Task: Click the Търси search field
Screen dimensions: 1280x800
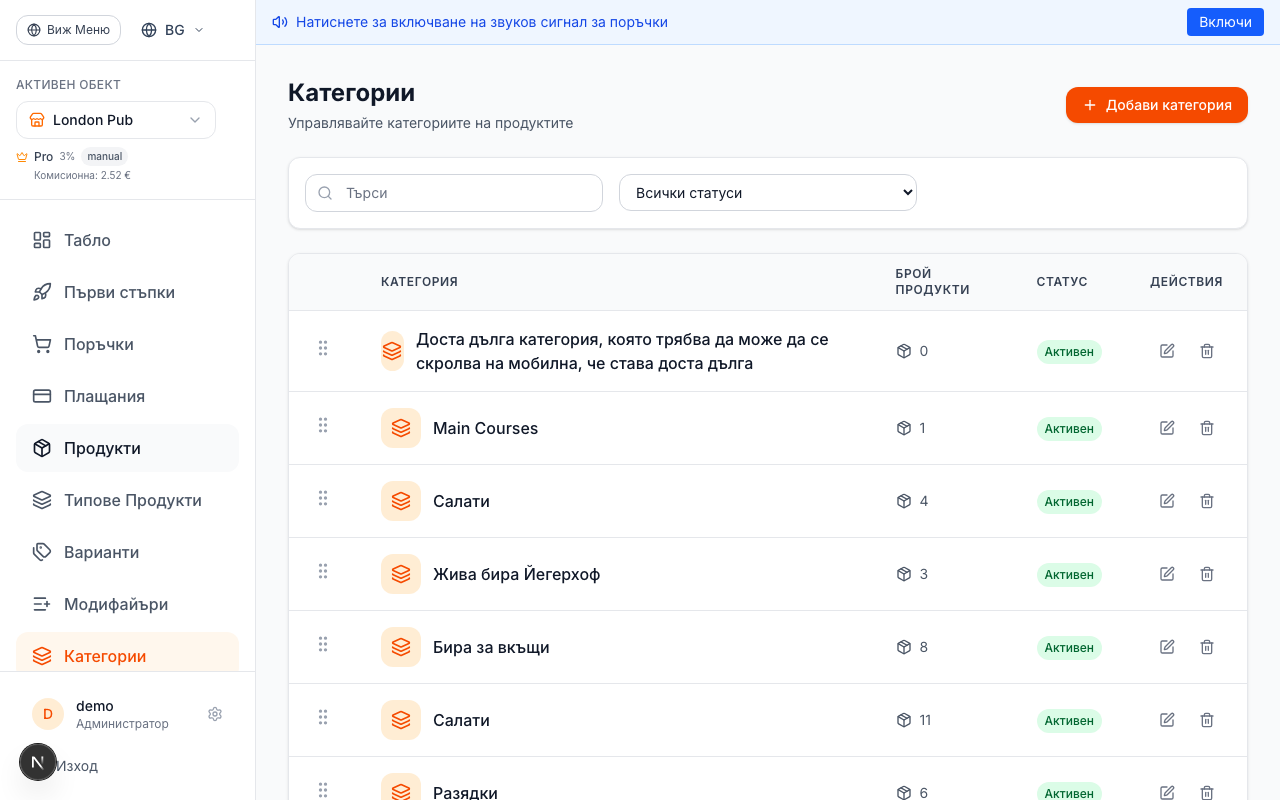Action: click(x=453, y=192)
